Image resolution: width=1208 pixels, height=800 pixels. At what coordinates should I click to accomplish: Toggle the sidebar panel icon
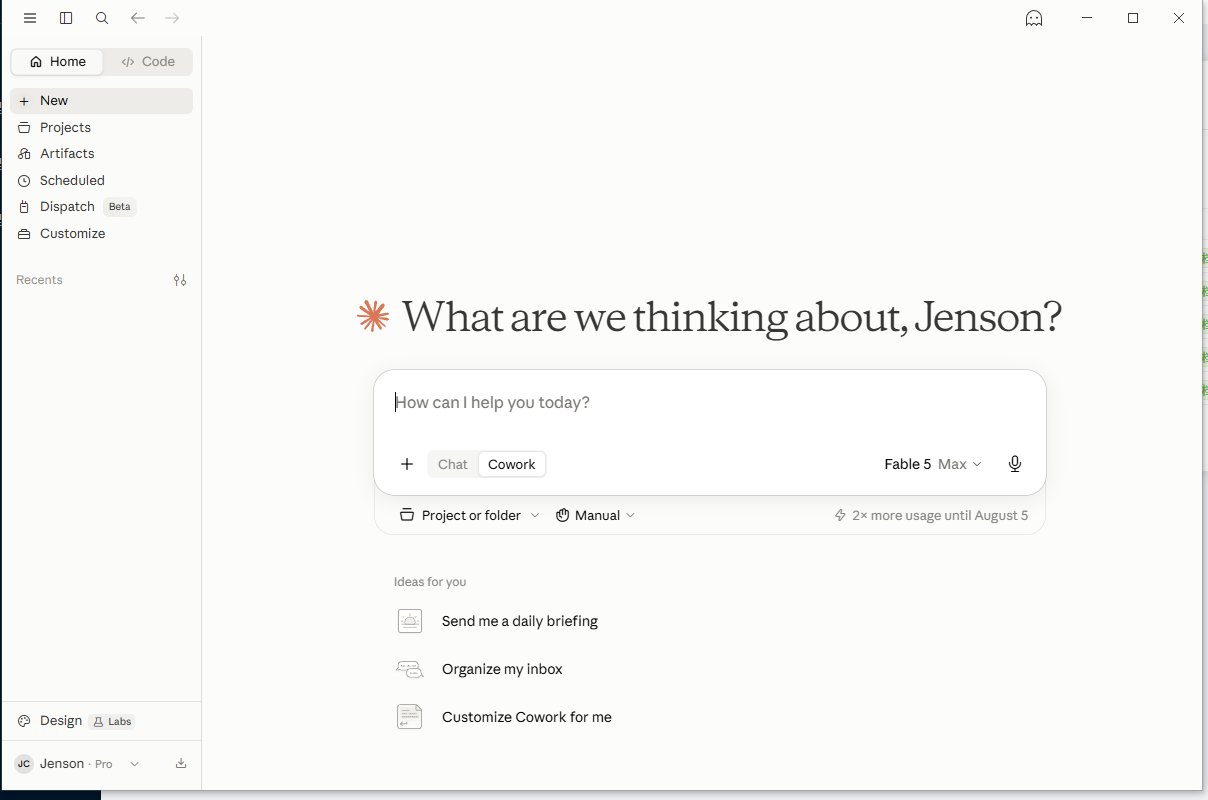66,18
